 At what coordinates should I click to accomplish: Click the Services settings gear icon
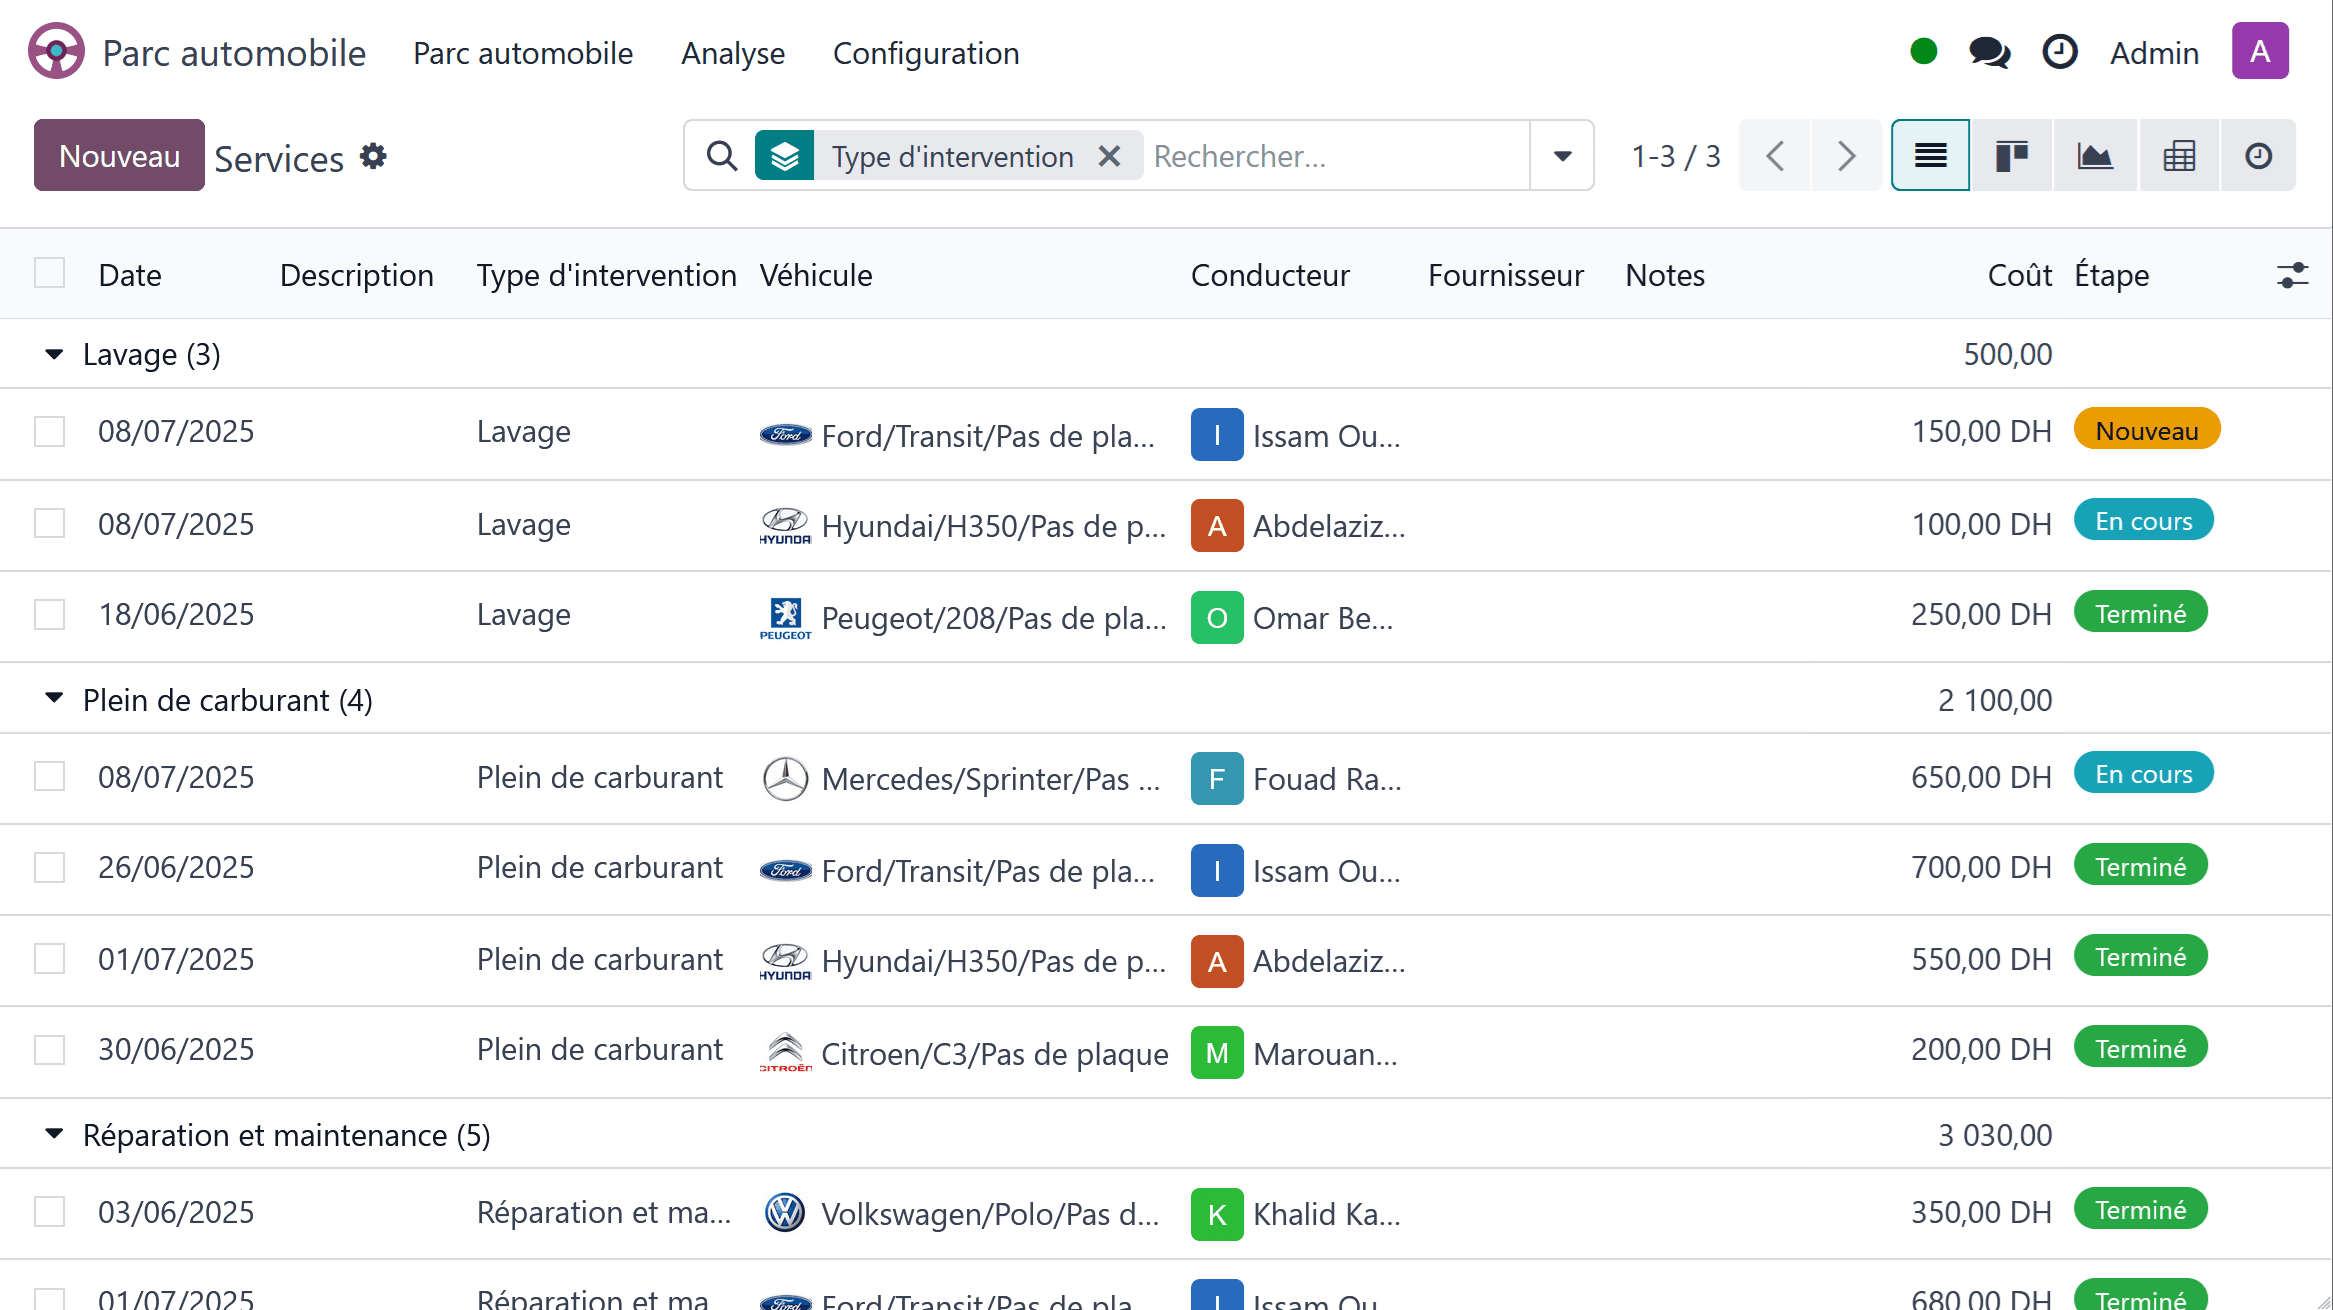(373, 156)
